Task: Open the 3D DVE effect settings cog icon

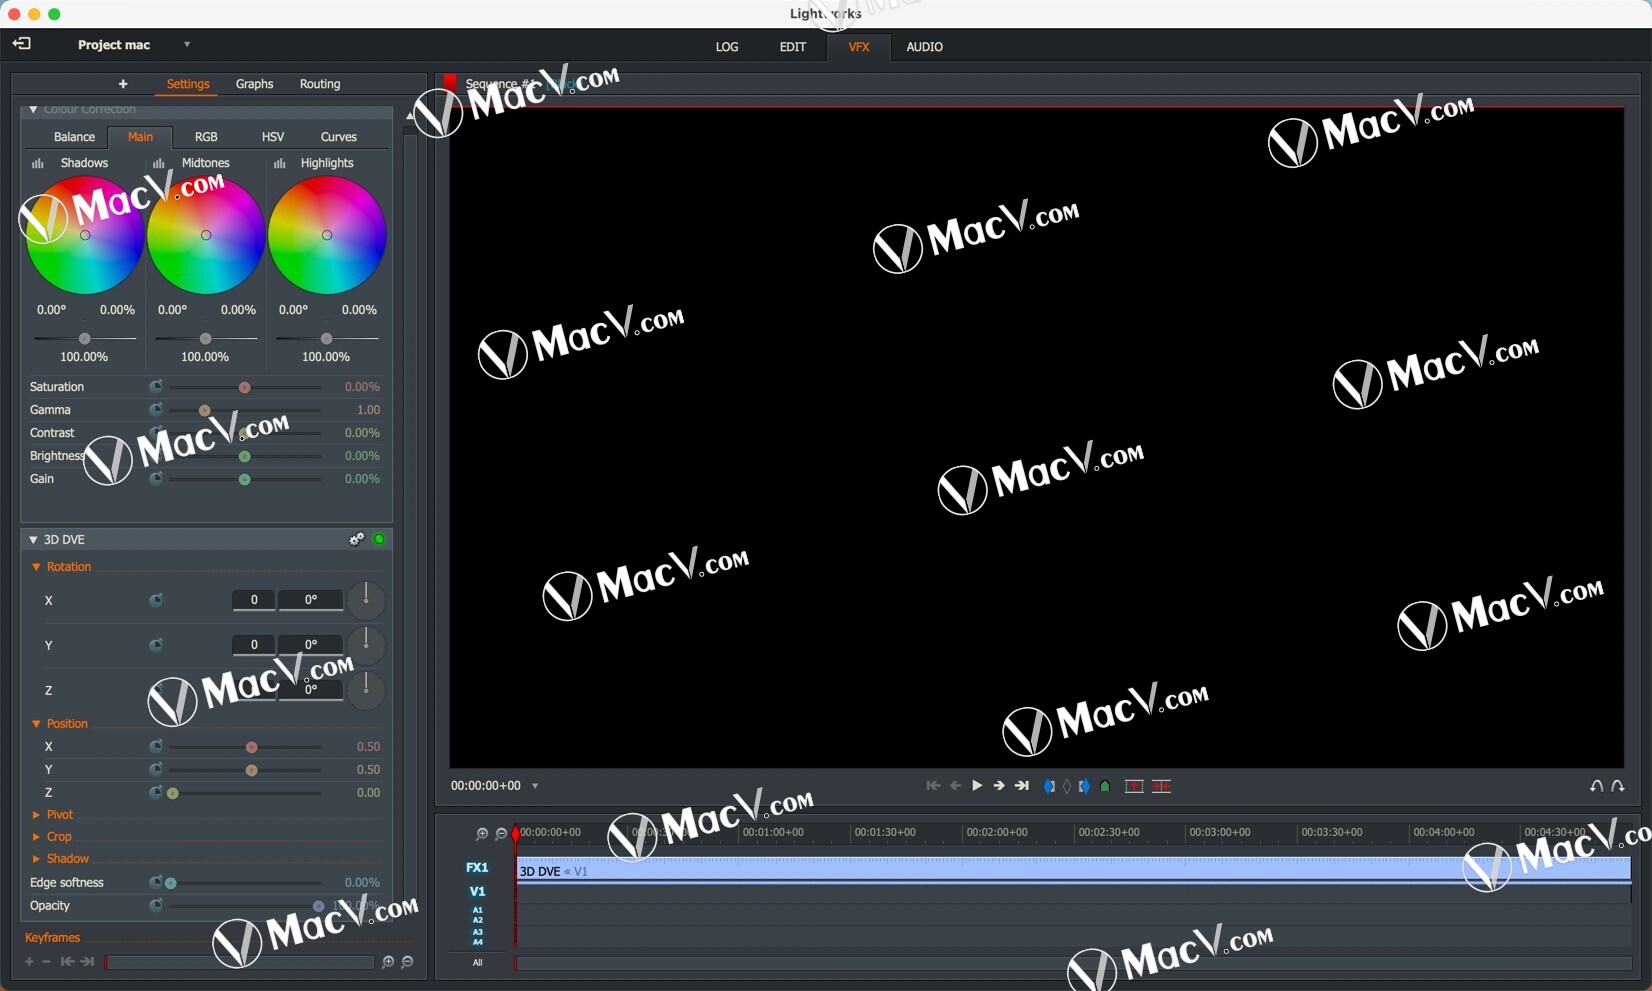Action: point(357,539)
